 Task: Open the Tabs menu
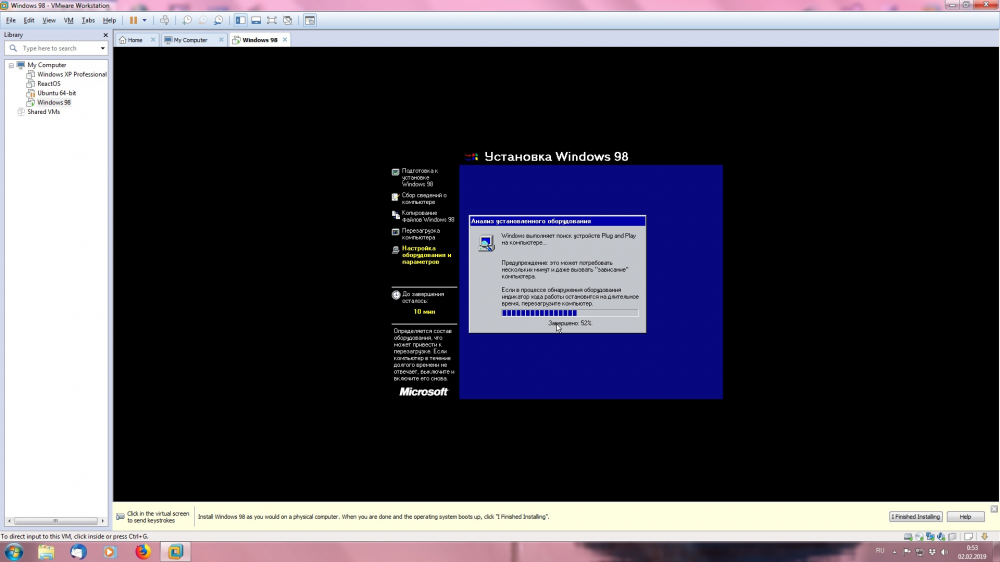pos(88,20)
